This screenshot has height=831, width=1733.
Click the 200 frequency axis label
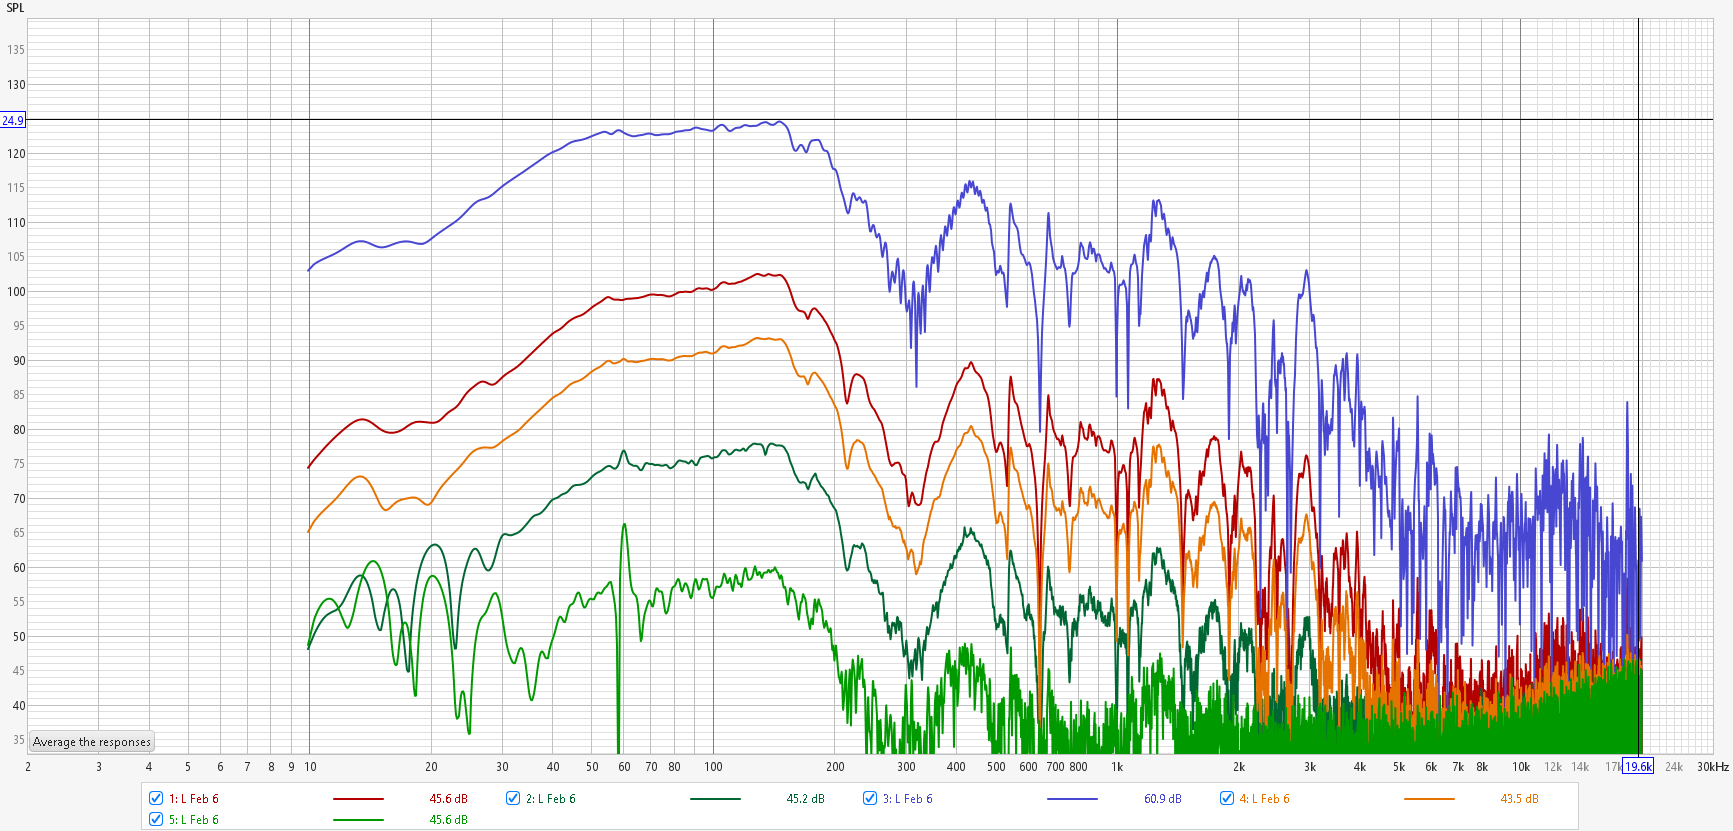coord(835,767)
